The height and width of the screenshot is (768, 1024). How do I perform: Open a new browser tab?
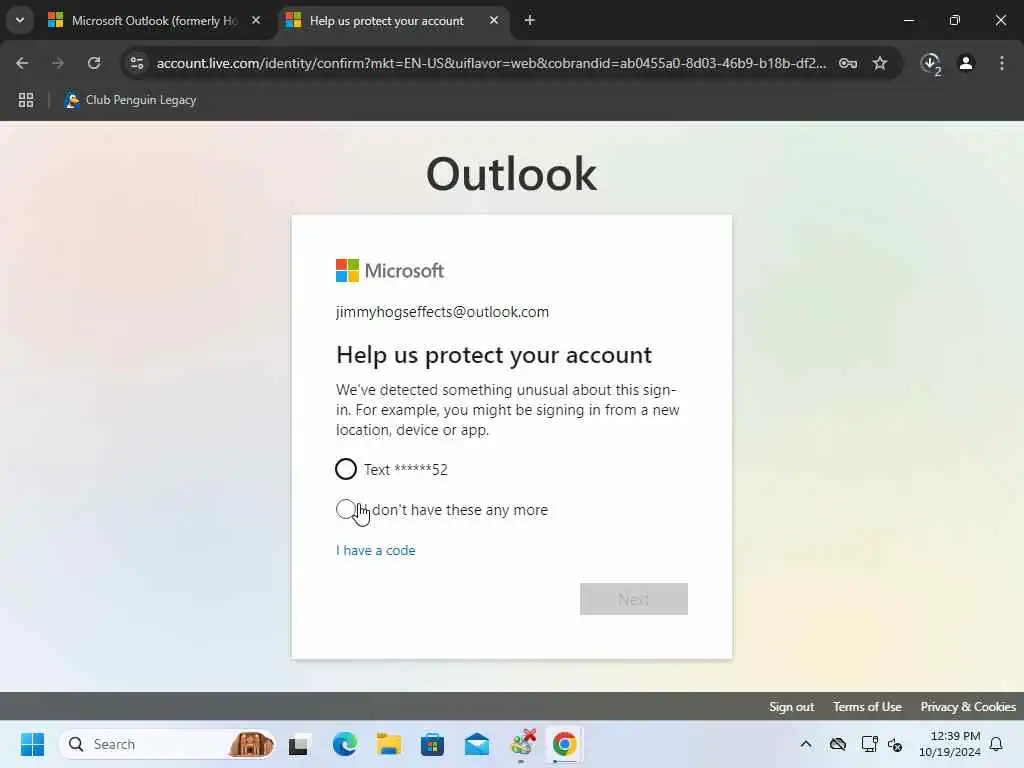coord(530,20)
